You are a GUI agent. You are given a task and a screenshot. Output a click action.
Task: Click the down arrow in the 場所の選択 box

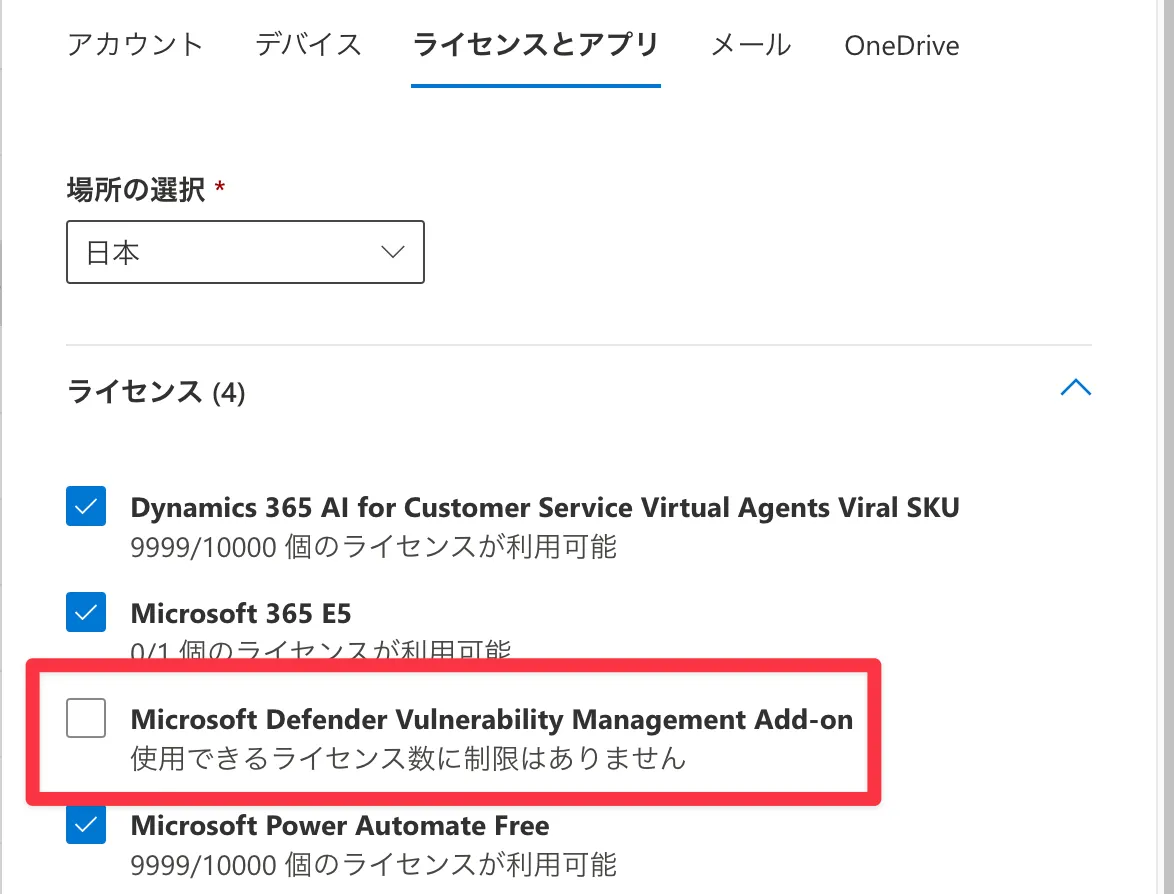pos(393,252)
